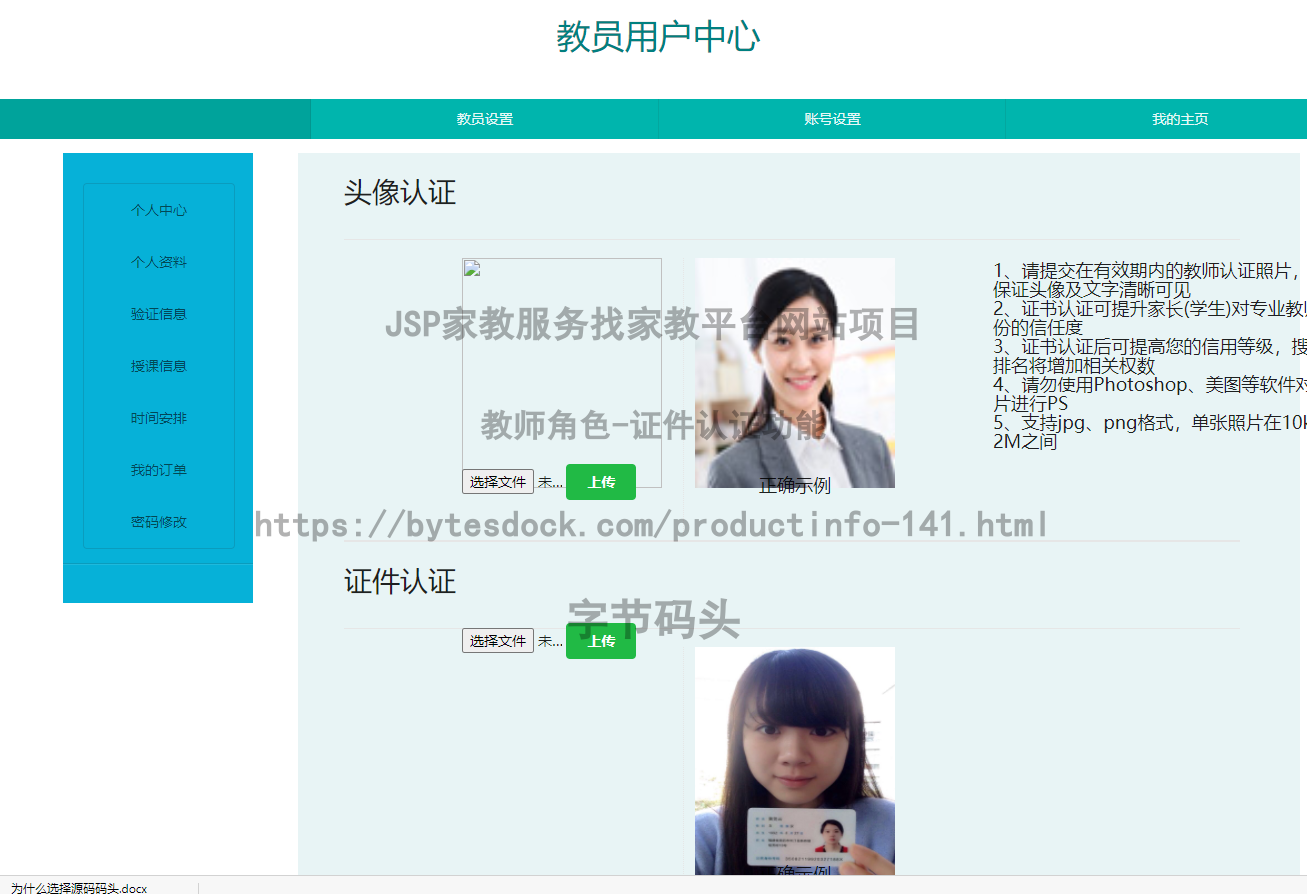
Task: Click the 证件认证 section heading
Action: [x=400, y=581]
